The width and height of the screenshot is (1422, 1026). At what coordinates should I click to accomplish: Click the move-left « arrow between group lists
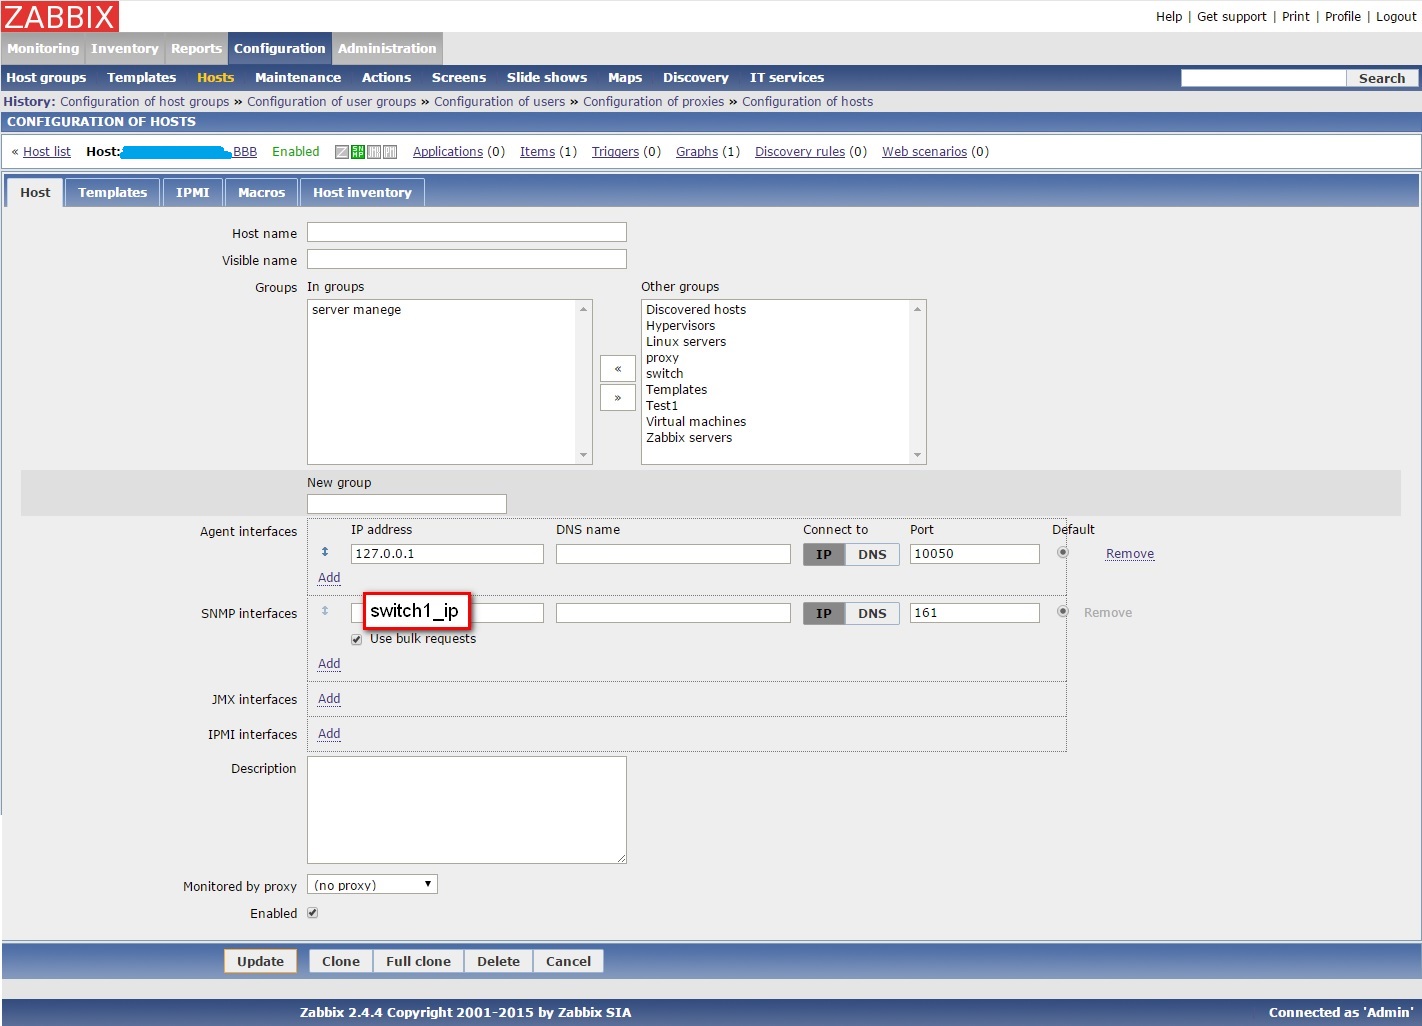click(617, 369)
